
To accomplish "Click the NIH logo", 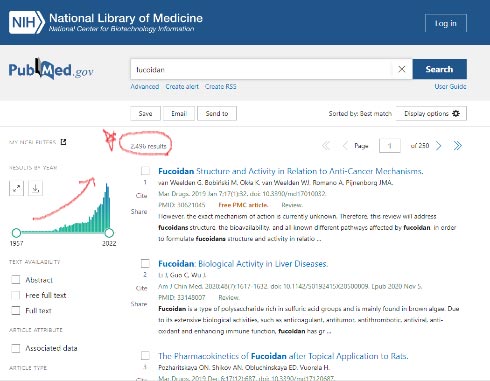I will click(27, 22).
